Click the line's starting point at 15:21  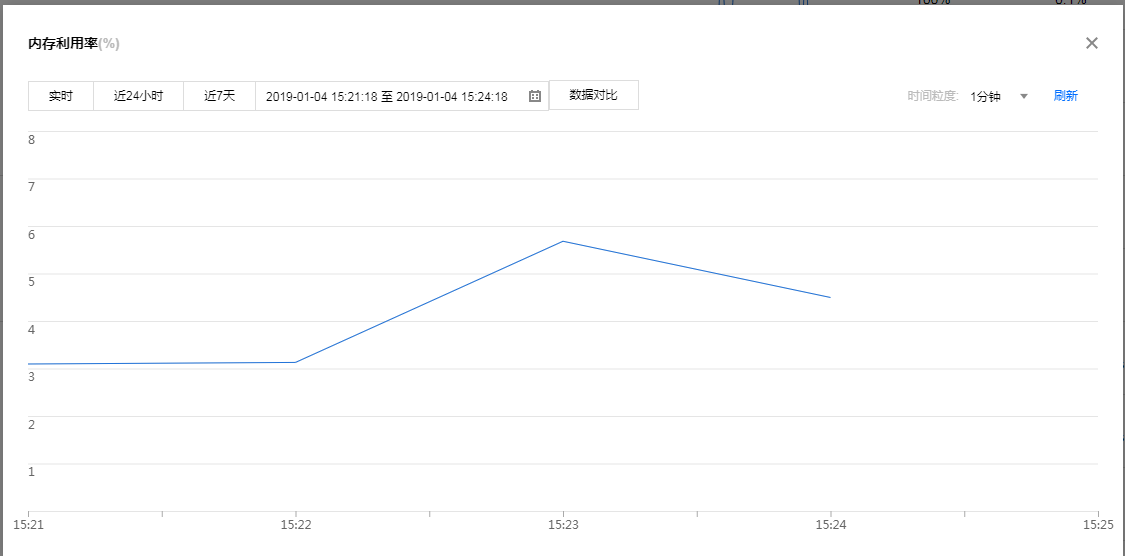click(x=29, y=364)
